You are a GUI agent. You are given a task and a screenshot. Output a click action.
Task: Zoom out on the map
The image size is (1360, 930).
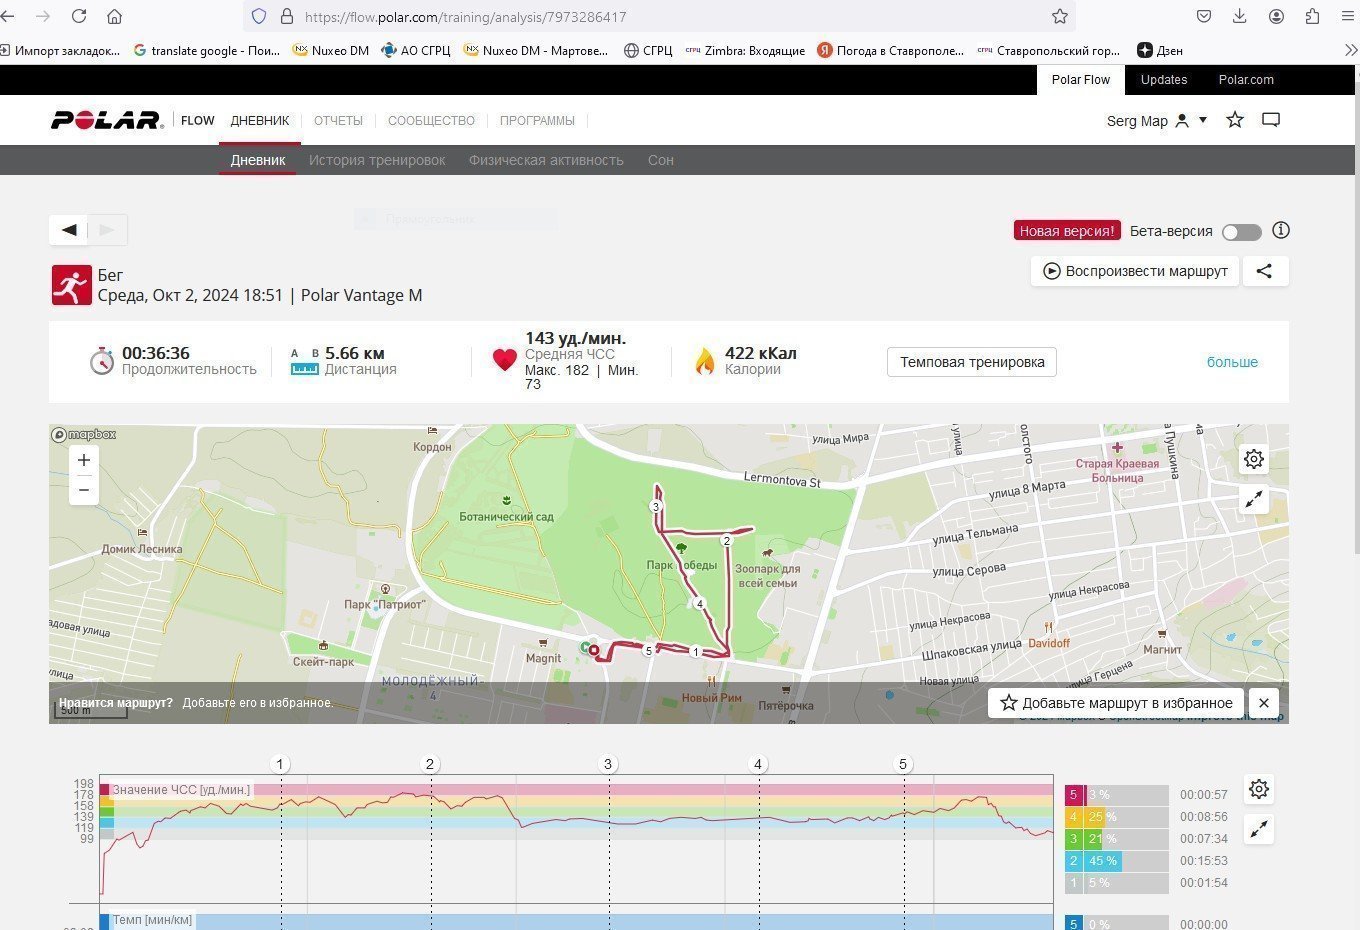(x=84, y=490)
